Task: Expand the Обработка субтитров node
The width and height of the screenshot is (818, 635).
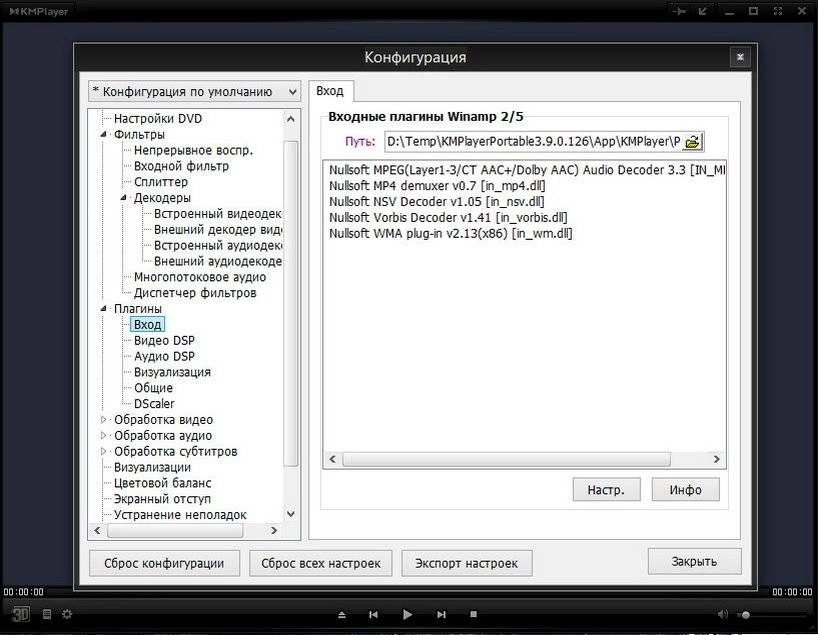Action: [x=103, y=451]
